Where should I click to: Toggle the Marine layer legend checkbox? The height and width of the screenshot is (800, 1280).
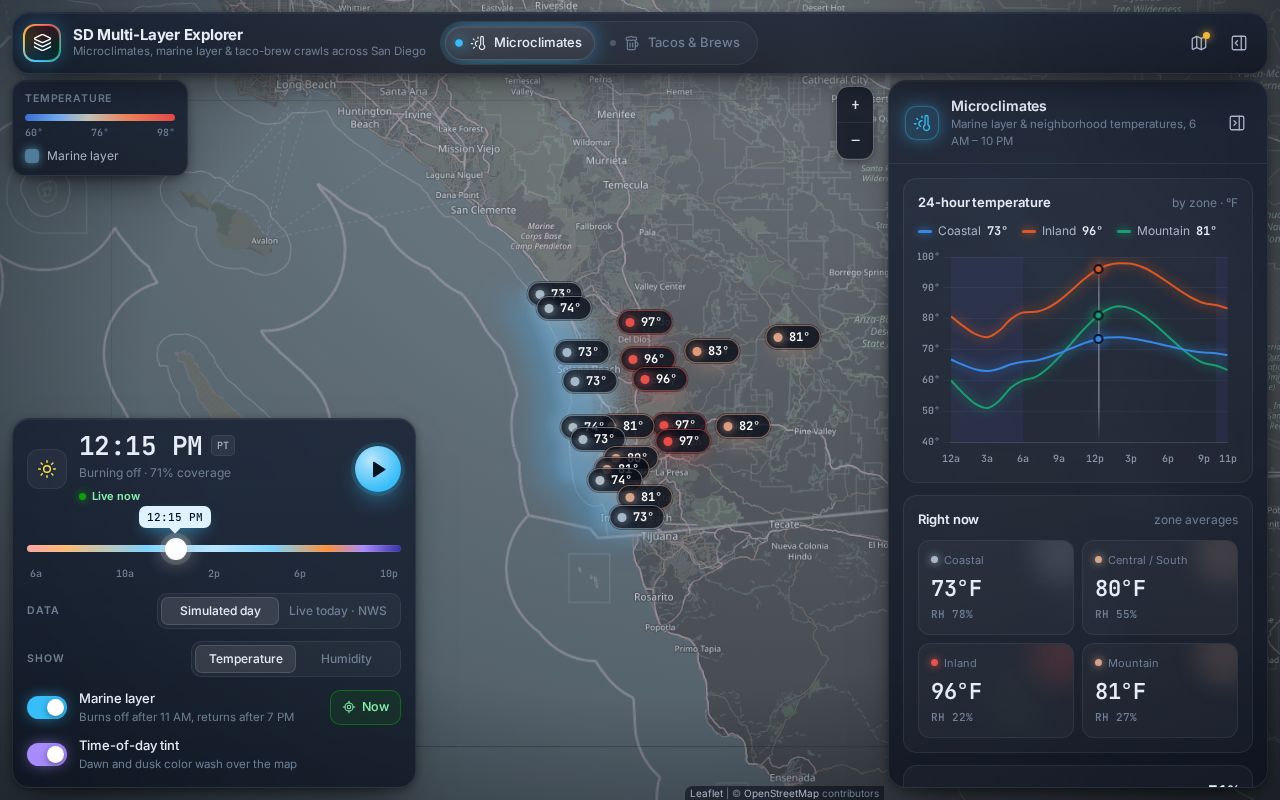pos(32,156)
